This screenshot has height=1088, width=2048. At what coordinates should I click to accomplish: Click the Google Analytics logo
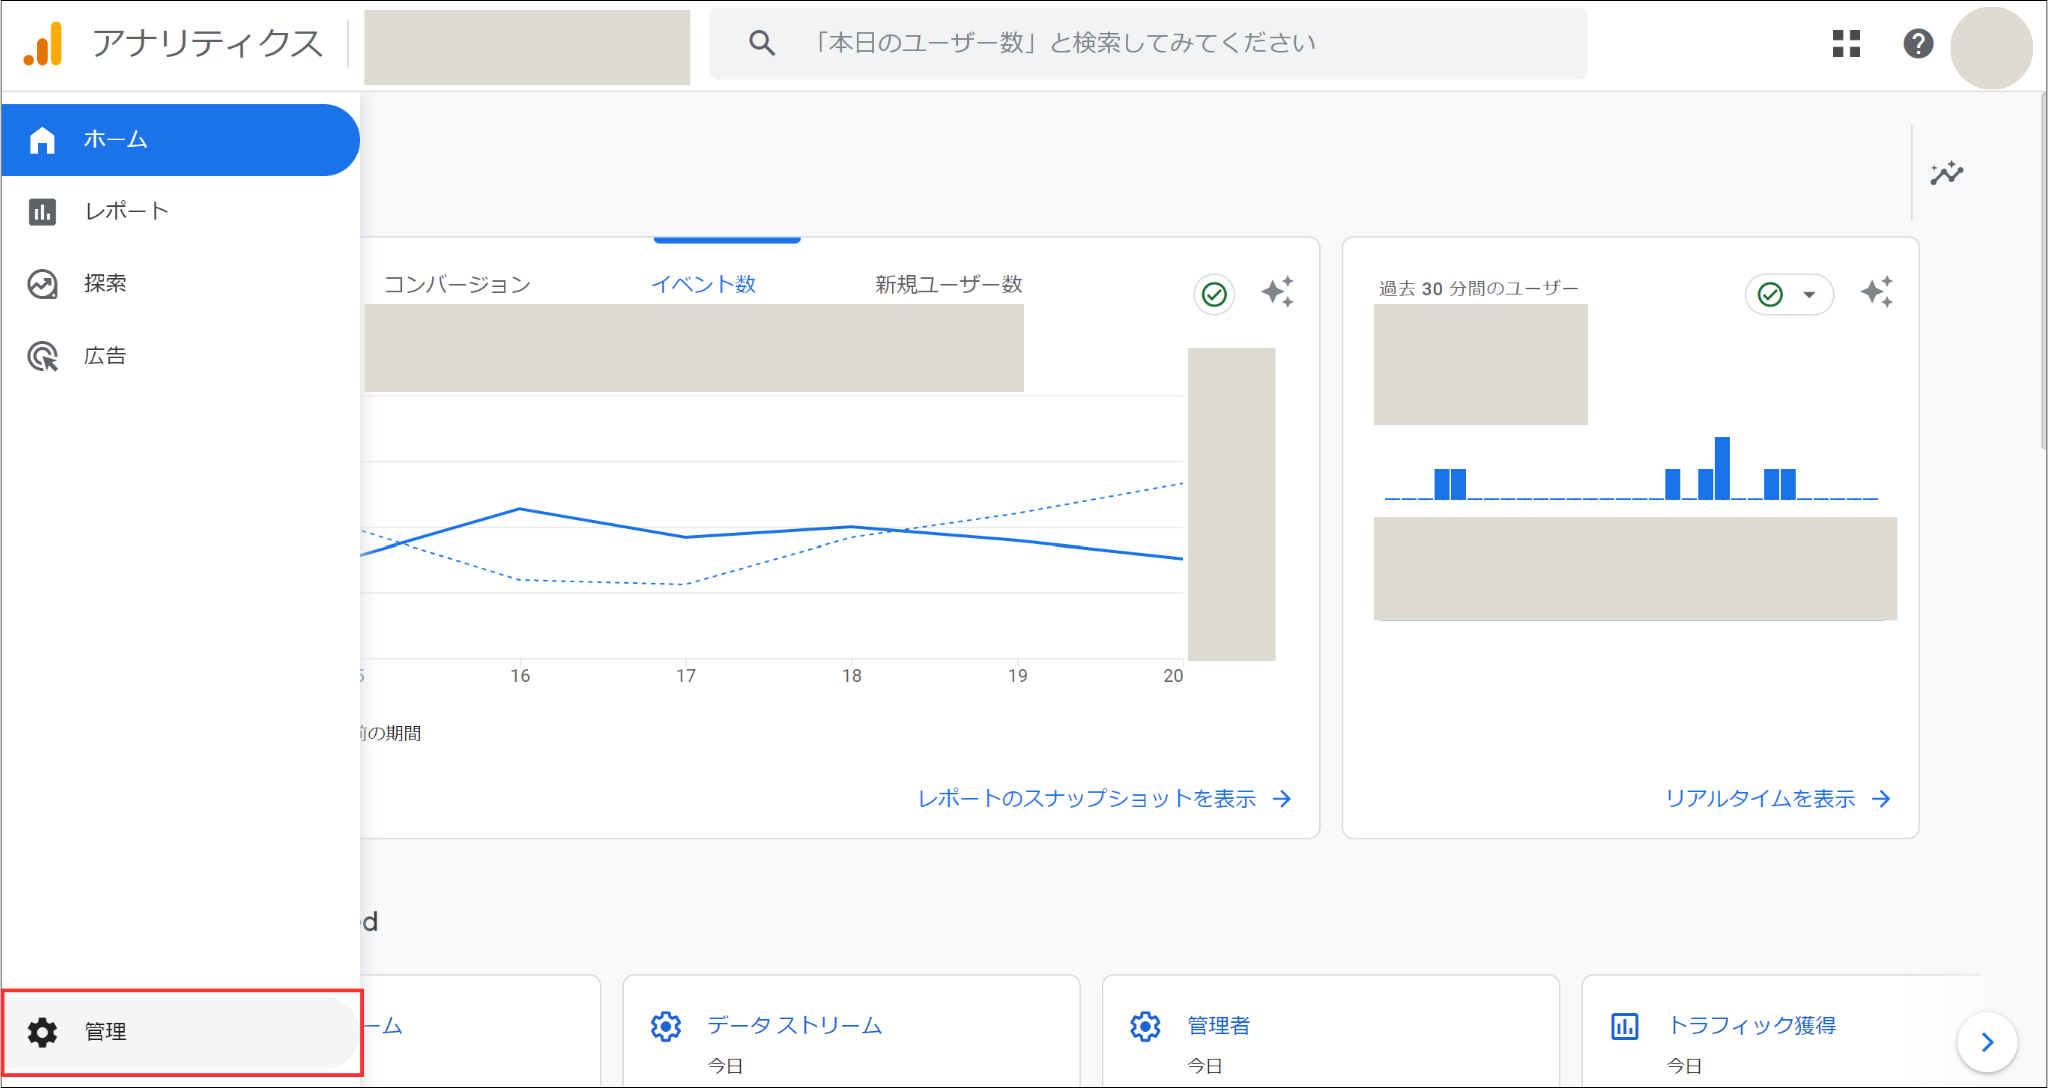[43, 43]
